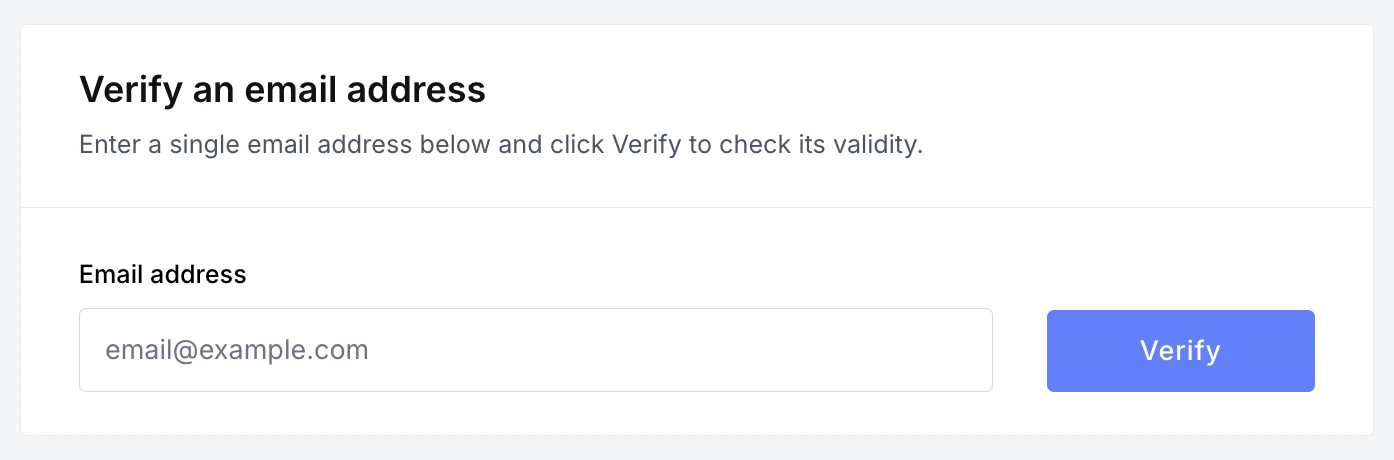Click the instruction text below the heading
This screenshot has height=460, width=1394.
(x=500, y=144)
